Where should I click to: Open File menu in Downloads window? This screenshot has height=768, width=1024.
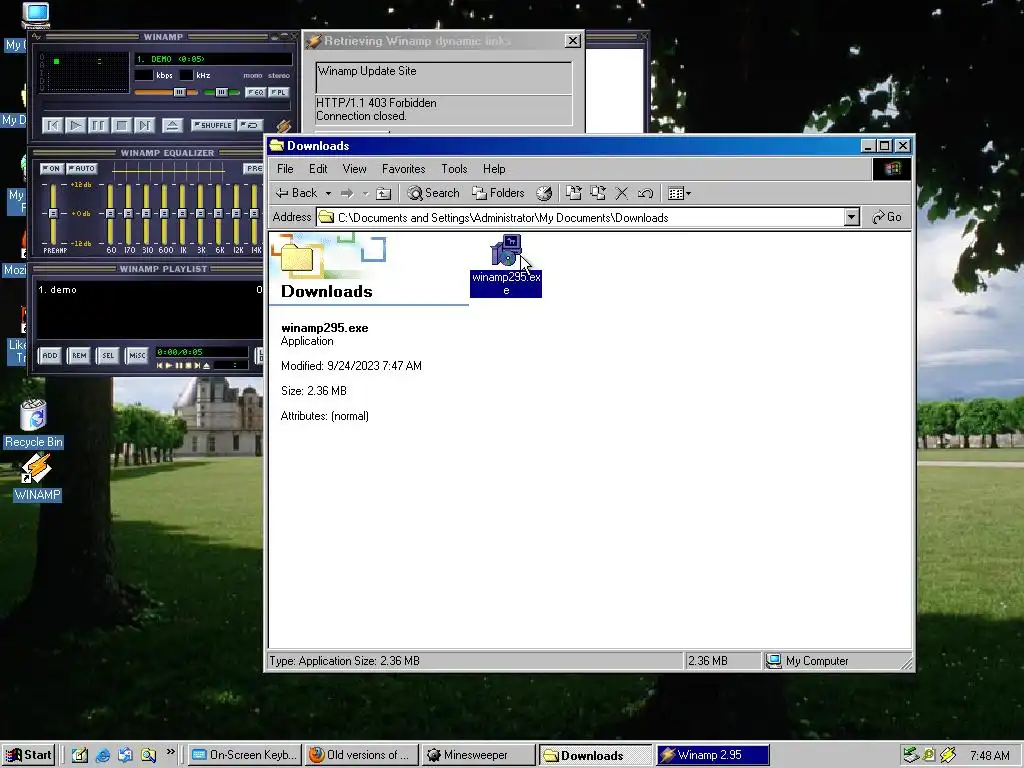[x=285, y=168]
